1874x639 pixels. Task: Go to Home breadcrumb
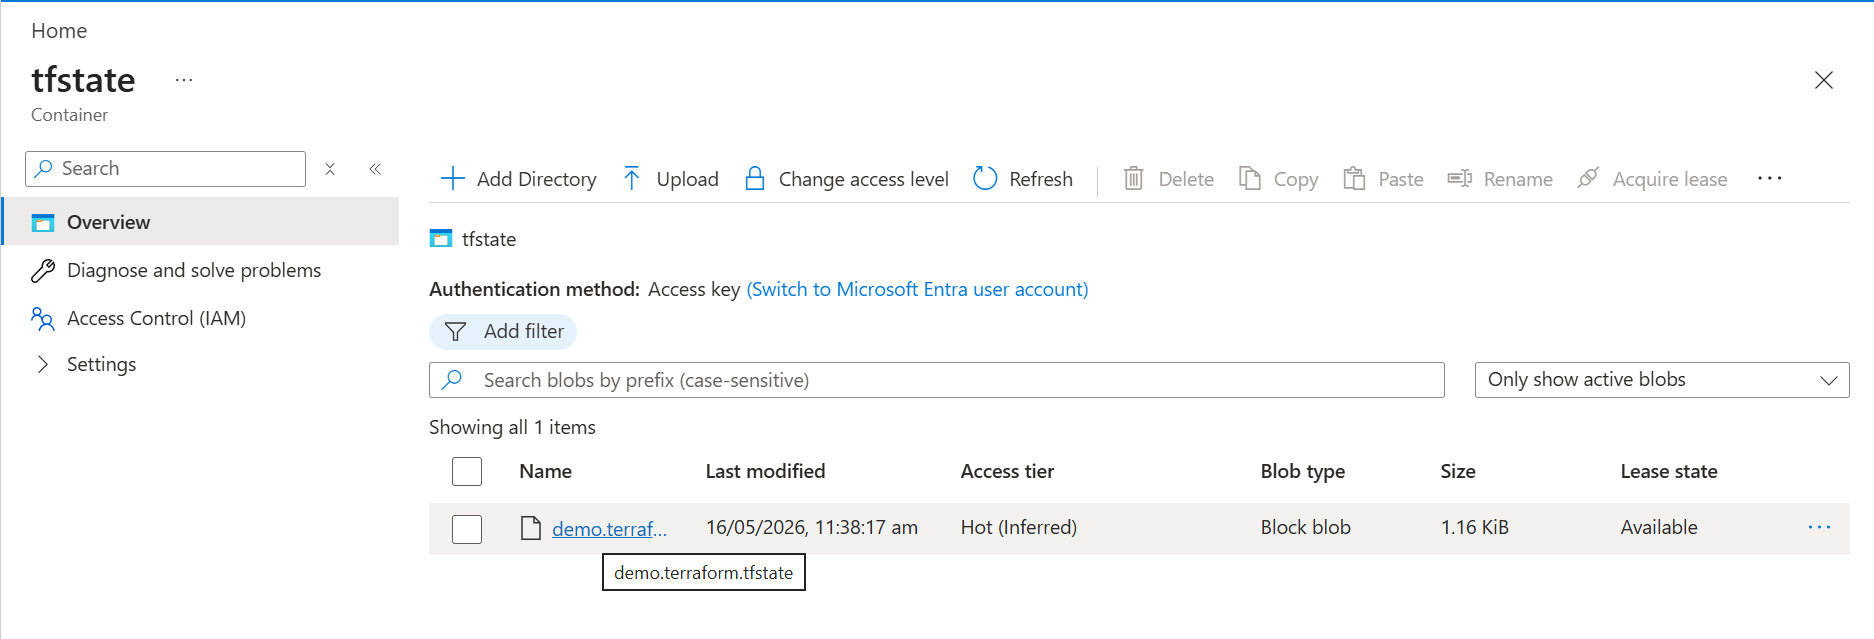pyautogui.click(x=59, y=31)
